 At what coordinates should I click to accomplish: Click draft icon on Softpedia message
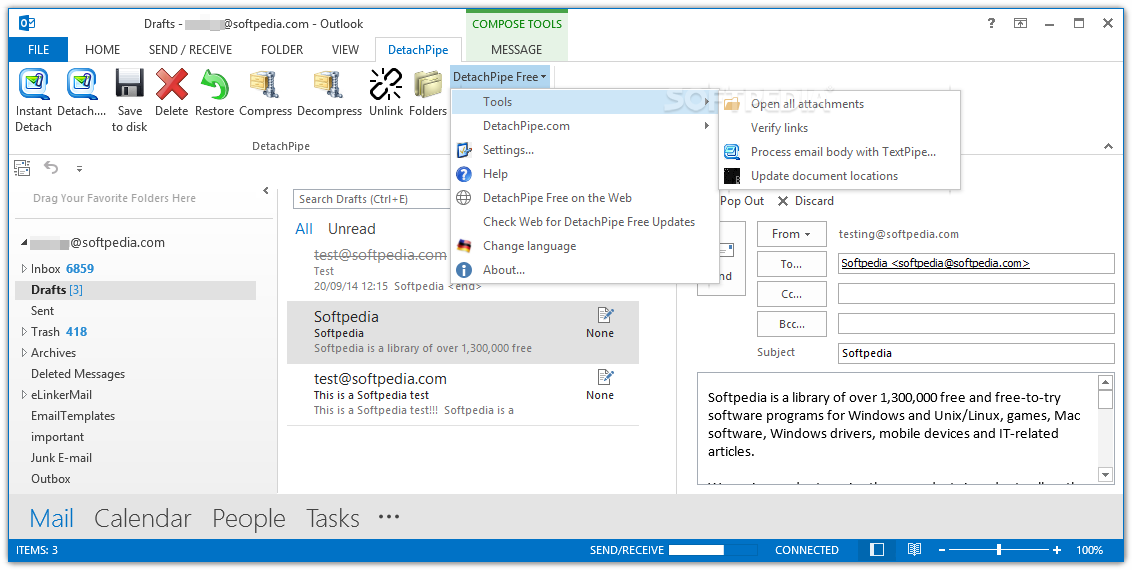(605, 315)
